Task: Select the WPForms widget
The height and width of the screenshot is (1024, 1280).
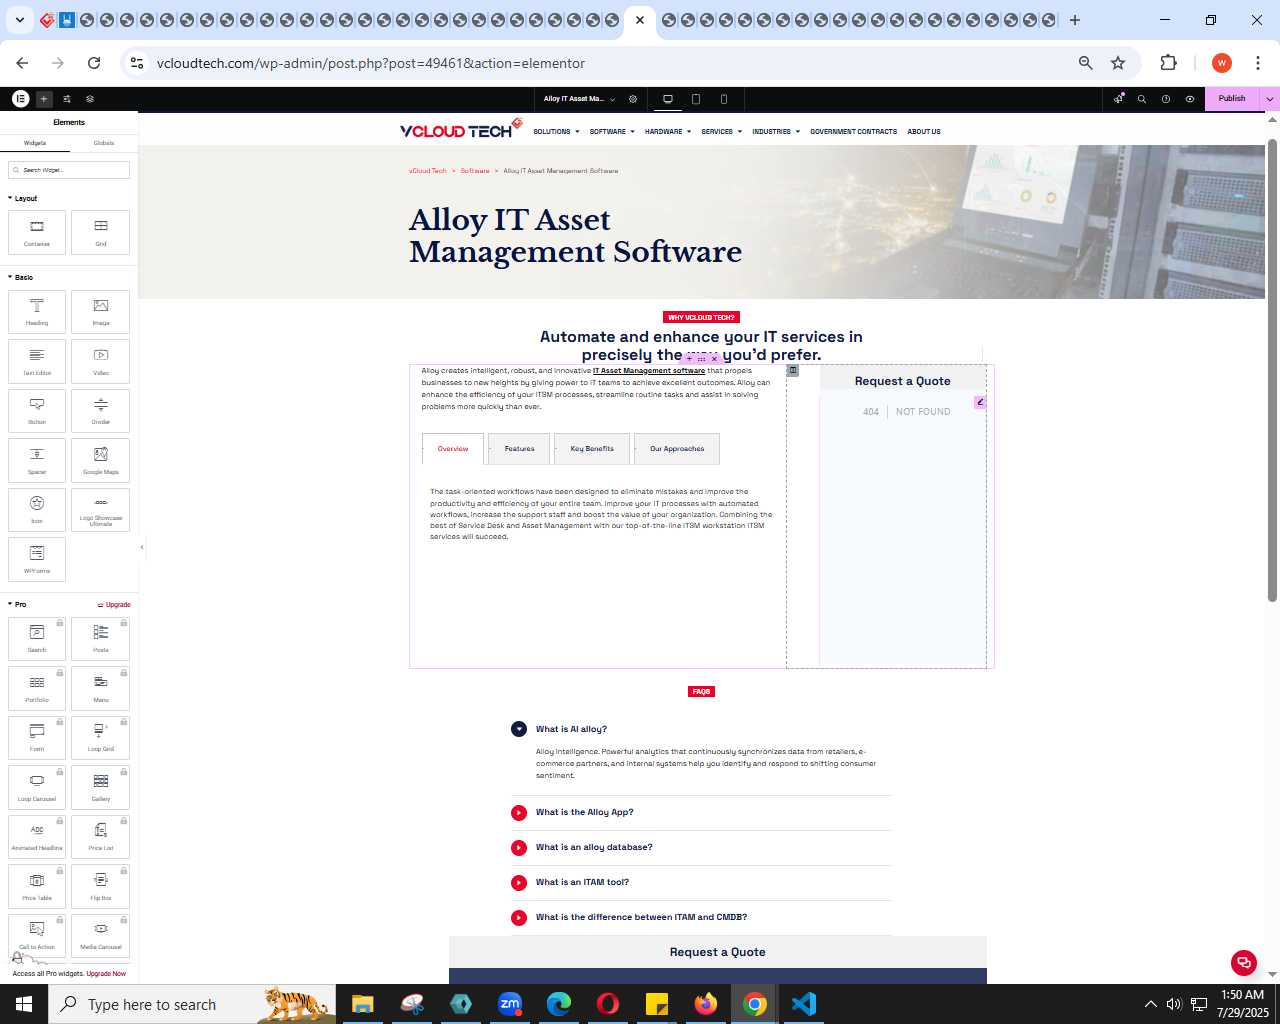Action: 37,559
